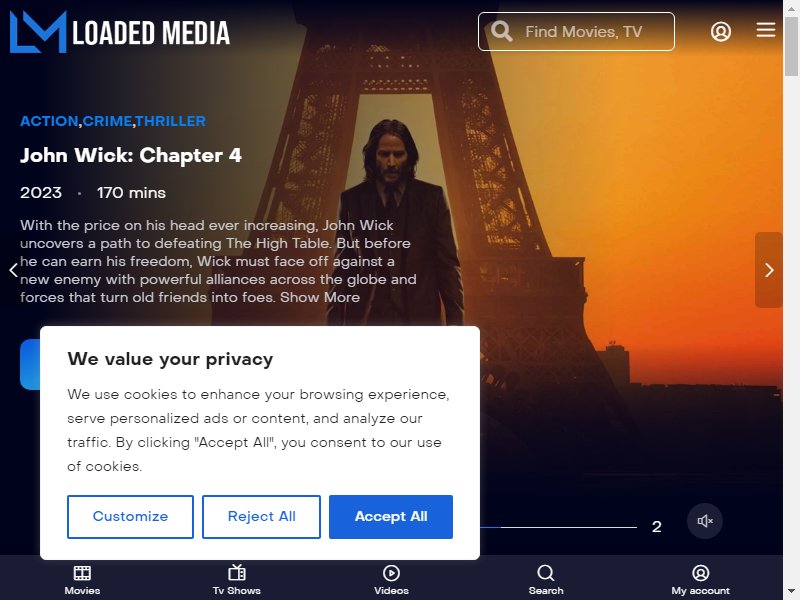Viewport: 800px width, 600px height.
Task: Open Search in the bottom navigation
Action: click(x=546, y=580)
